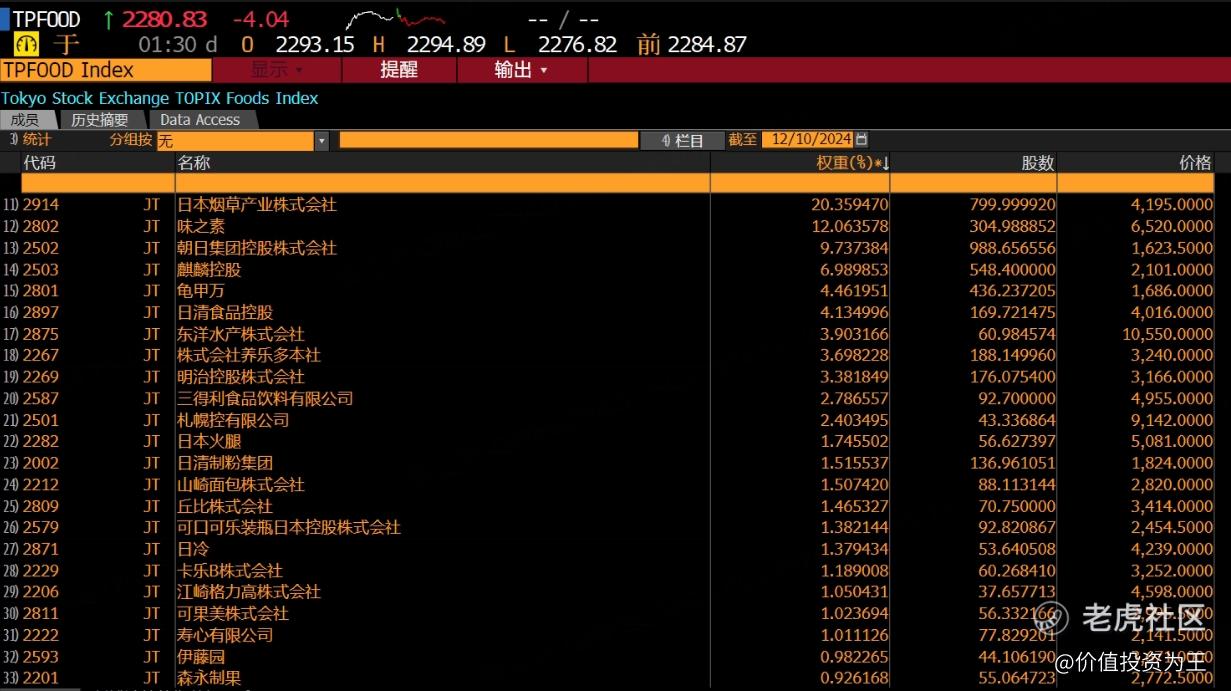Expand the greyed 显示 menu

[277, 70]
